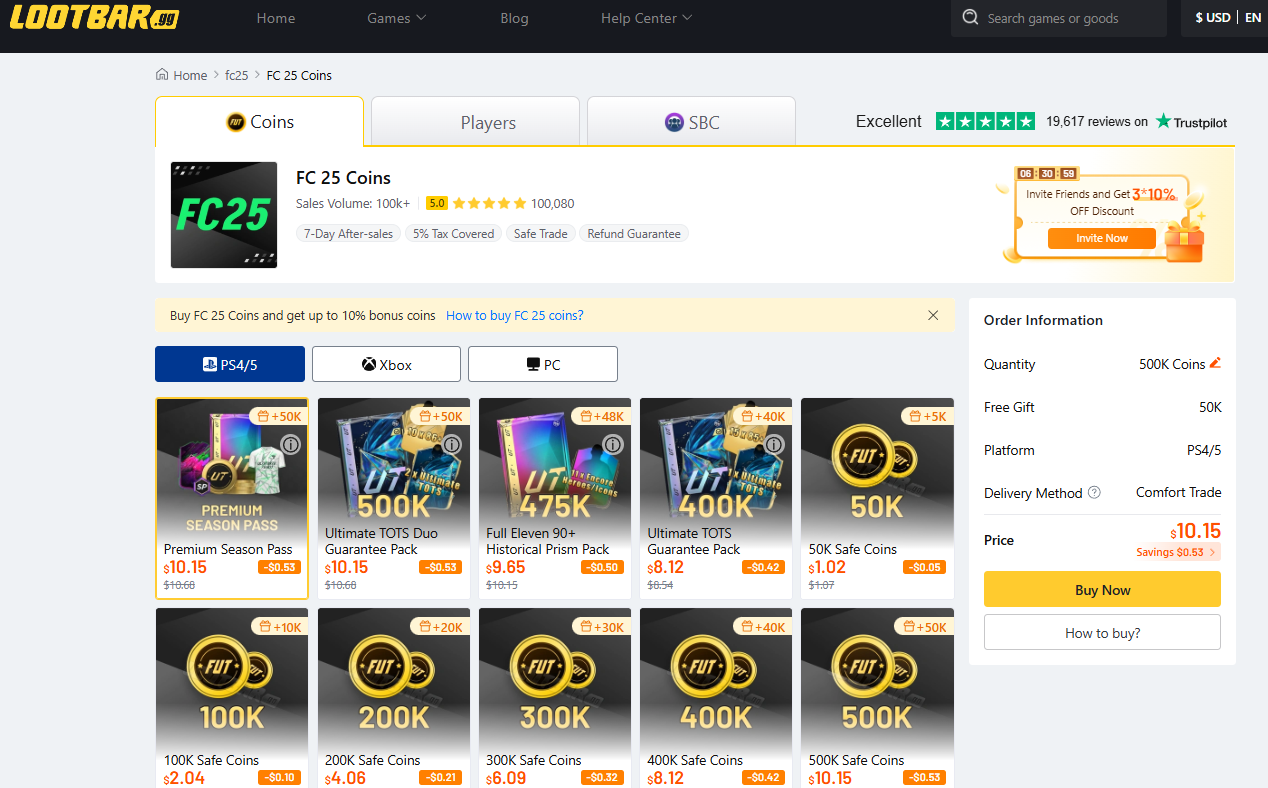Click the fc25 breadcrumb link

pyautogui.click(x=237, y=75)
